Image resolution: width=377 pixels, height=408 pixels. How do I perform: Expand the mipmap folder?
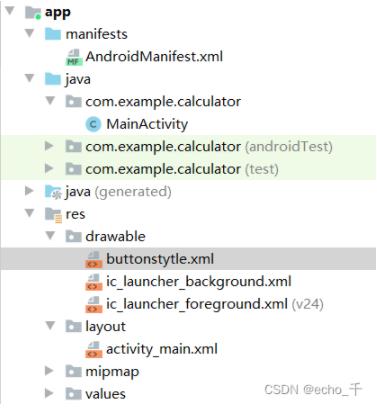click(x=49, y=371)
